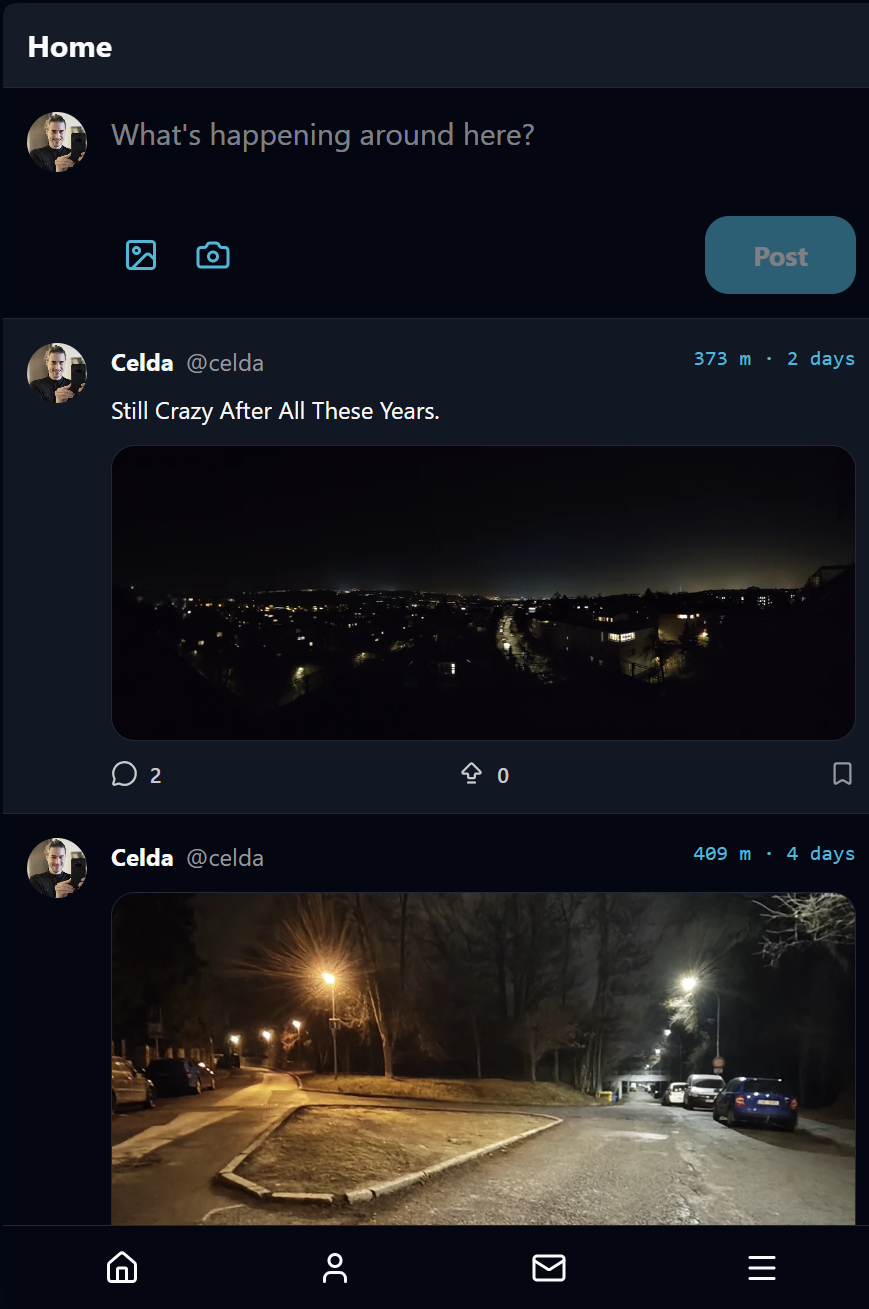Click your avatar next to the composer
869x1309 pixels.
coord(56,141)
